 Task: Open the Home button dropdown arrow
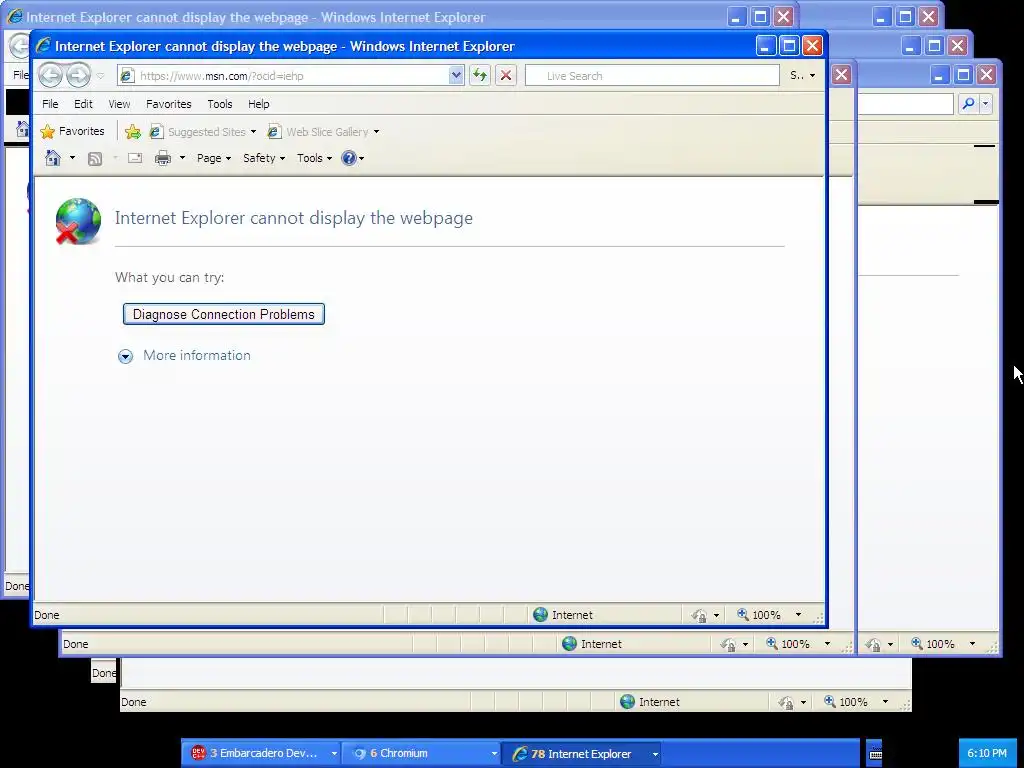point(72,158)
